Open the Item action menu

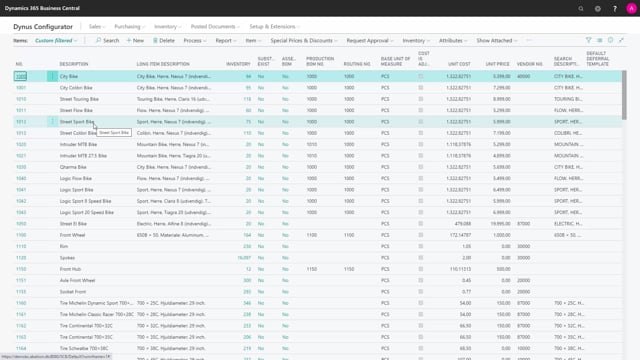253,40
